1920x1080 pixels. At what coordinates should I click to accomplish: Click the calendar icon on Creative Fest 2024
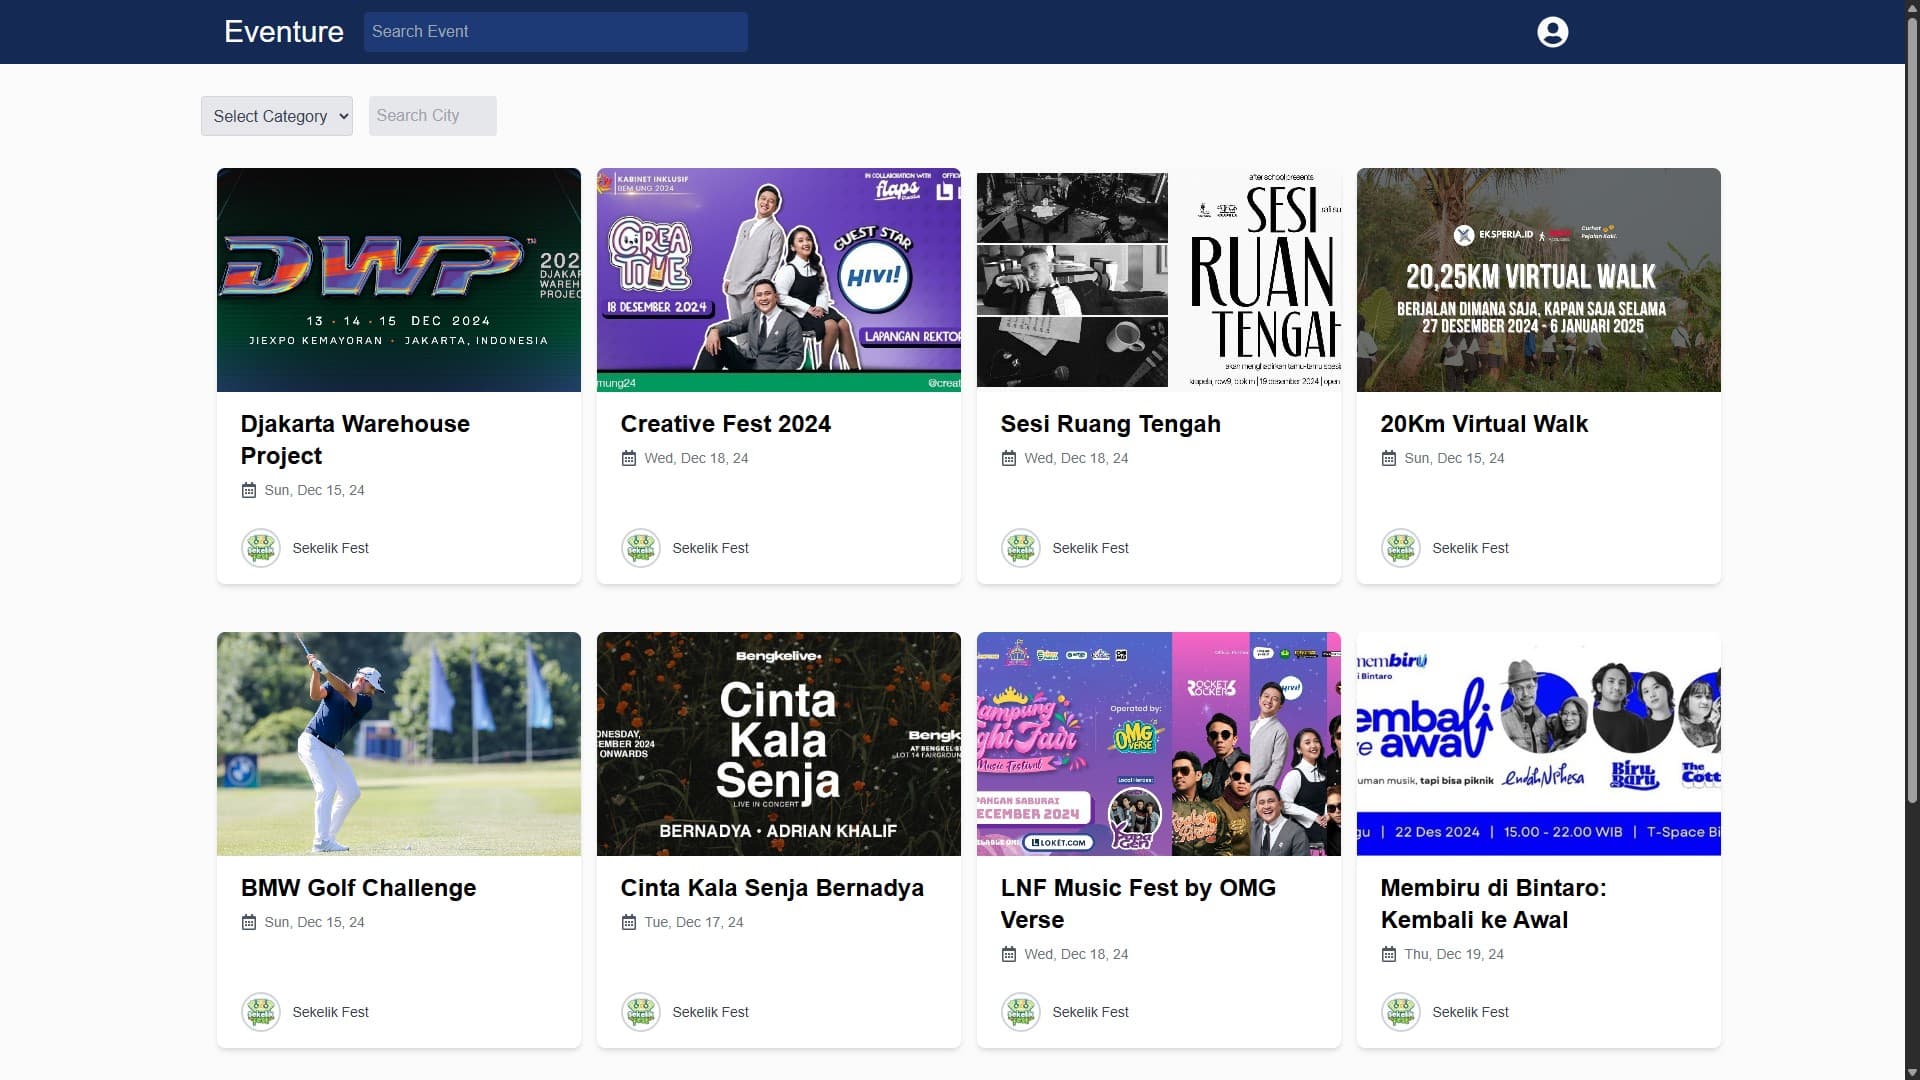629,458
